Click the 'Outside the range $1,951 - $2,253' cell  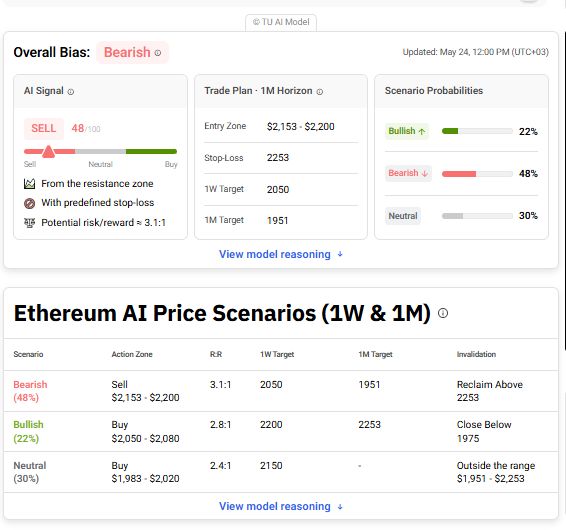(x=496, y=472)
